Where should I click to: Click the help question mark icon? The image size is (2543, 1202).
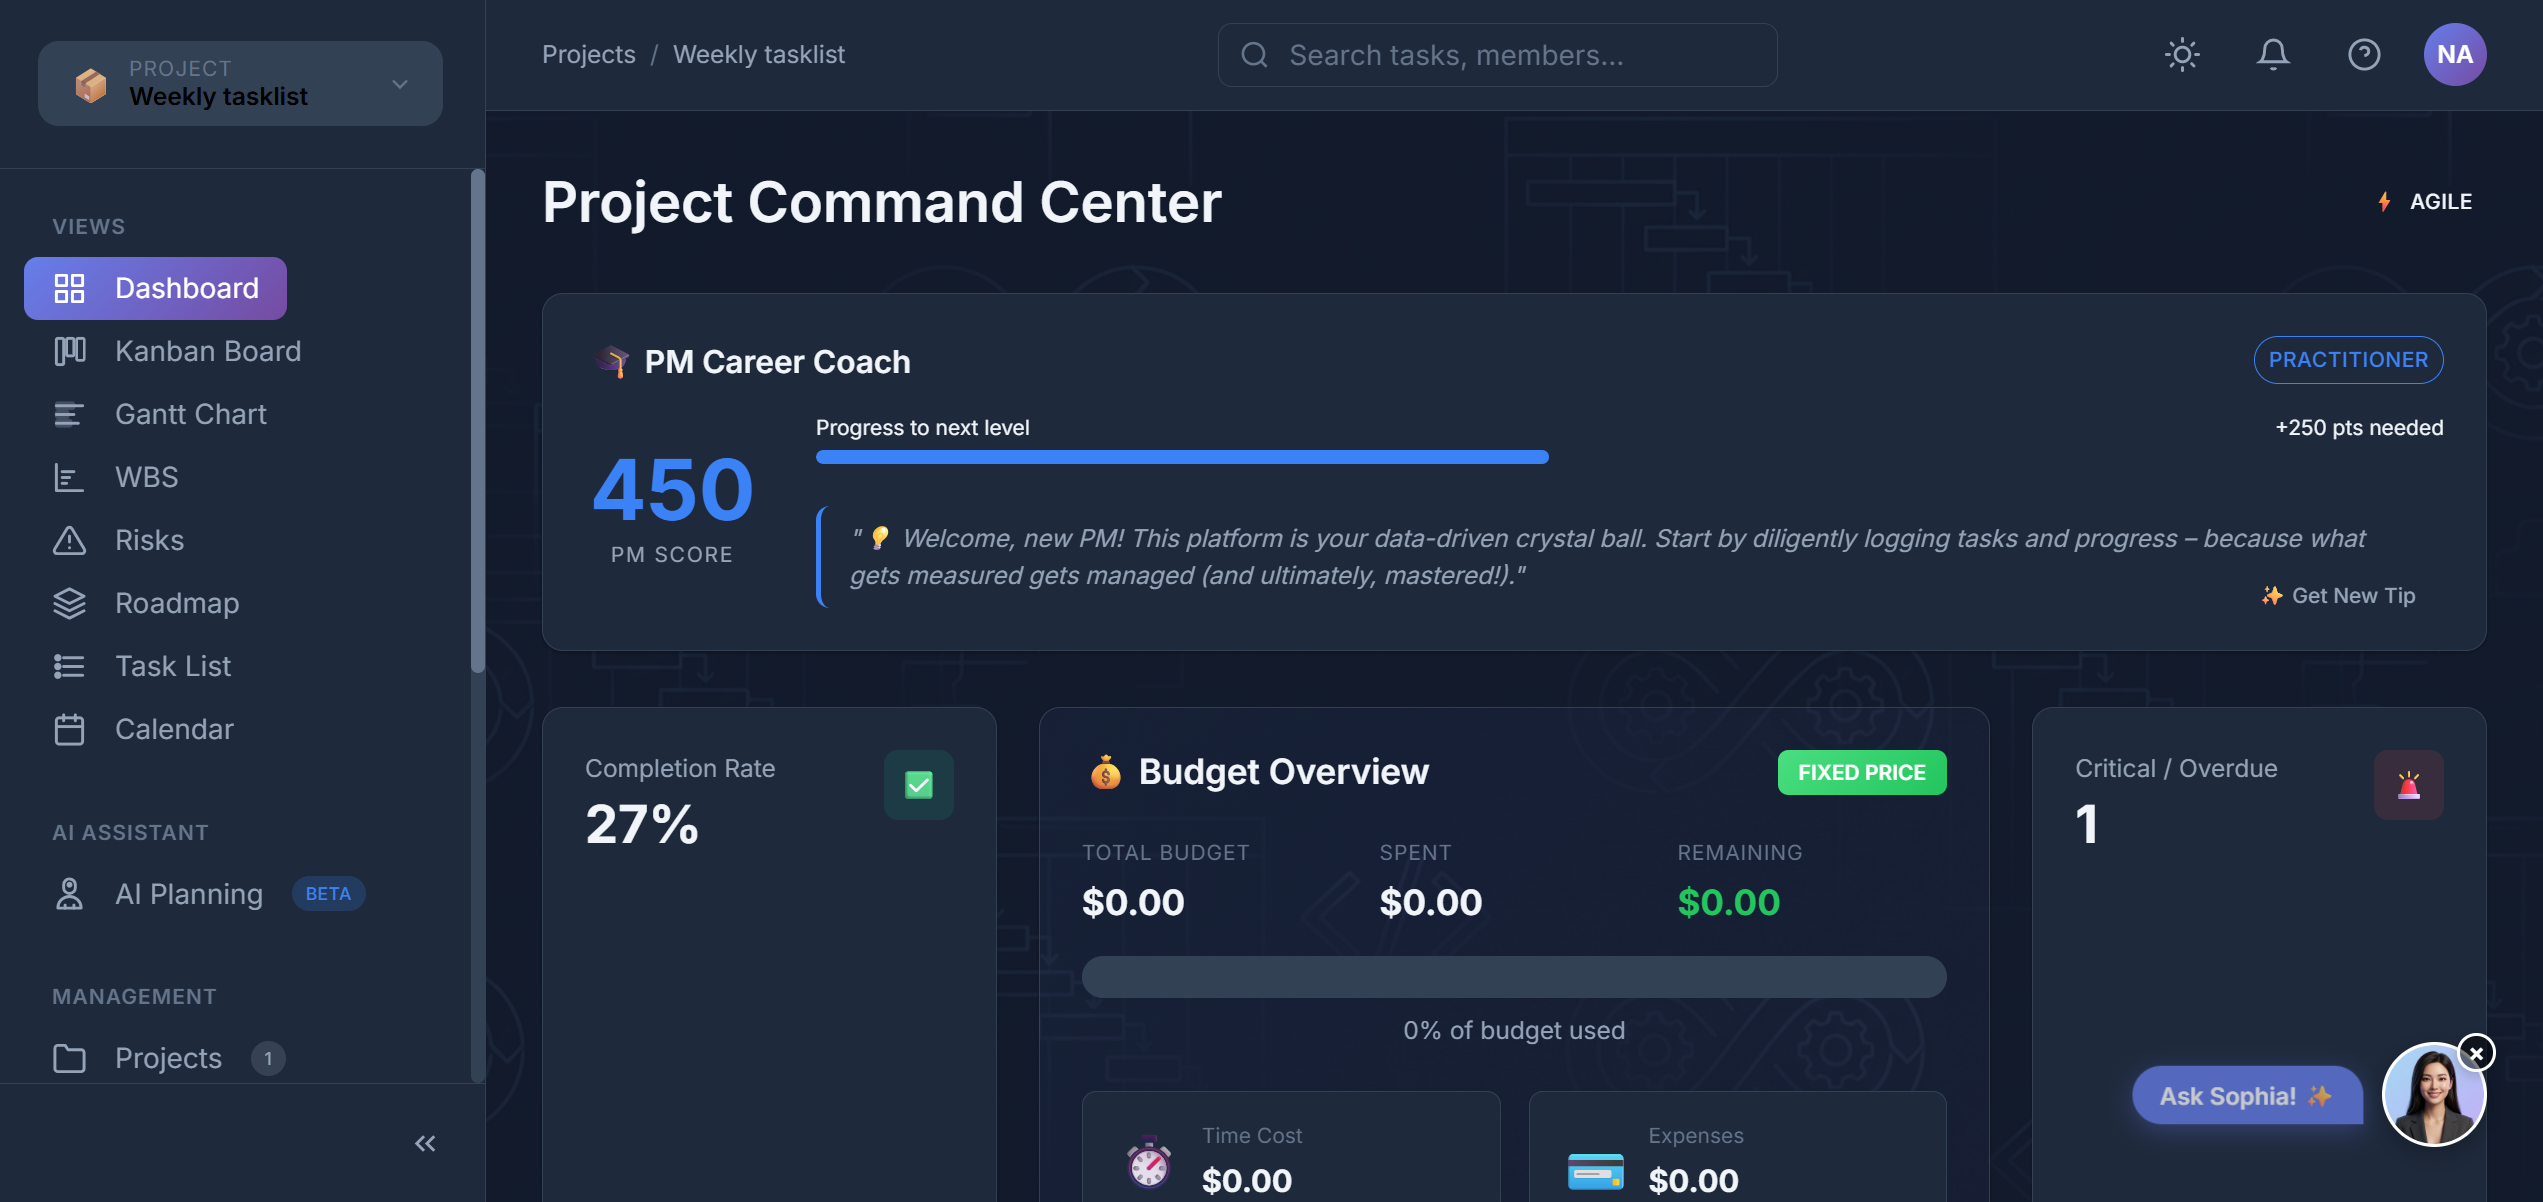tap(2364, 54)
